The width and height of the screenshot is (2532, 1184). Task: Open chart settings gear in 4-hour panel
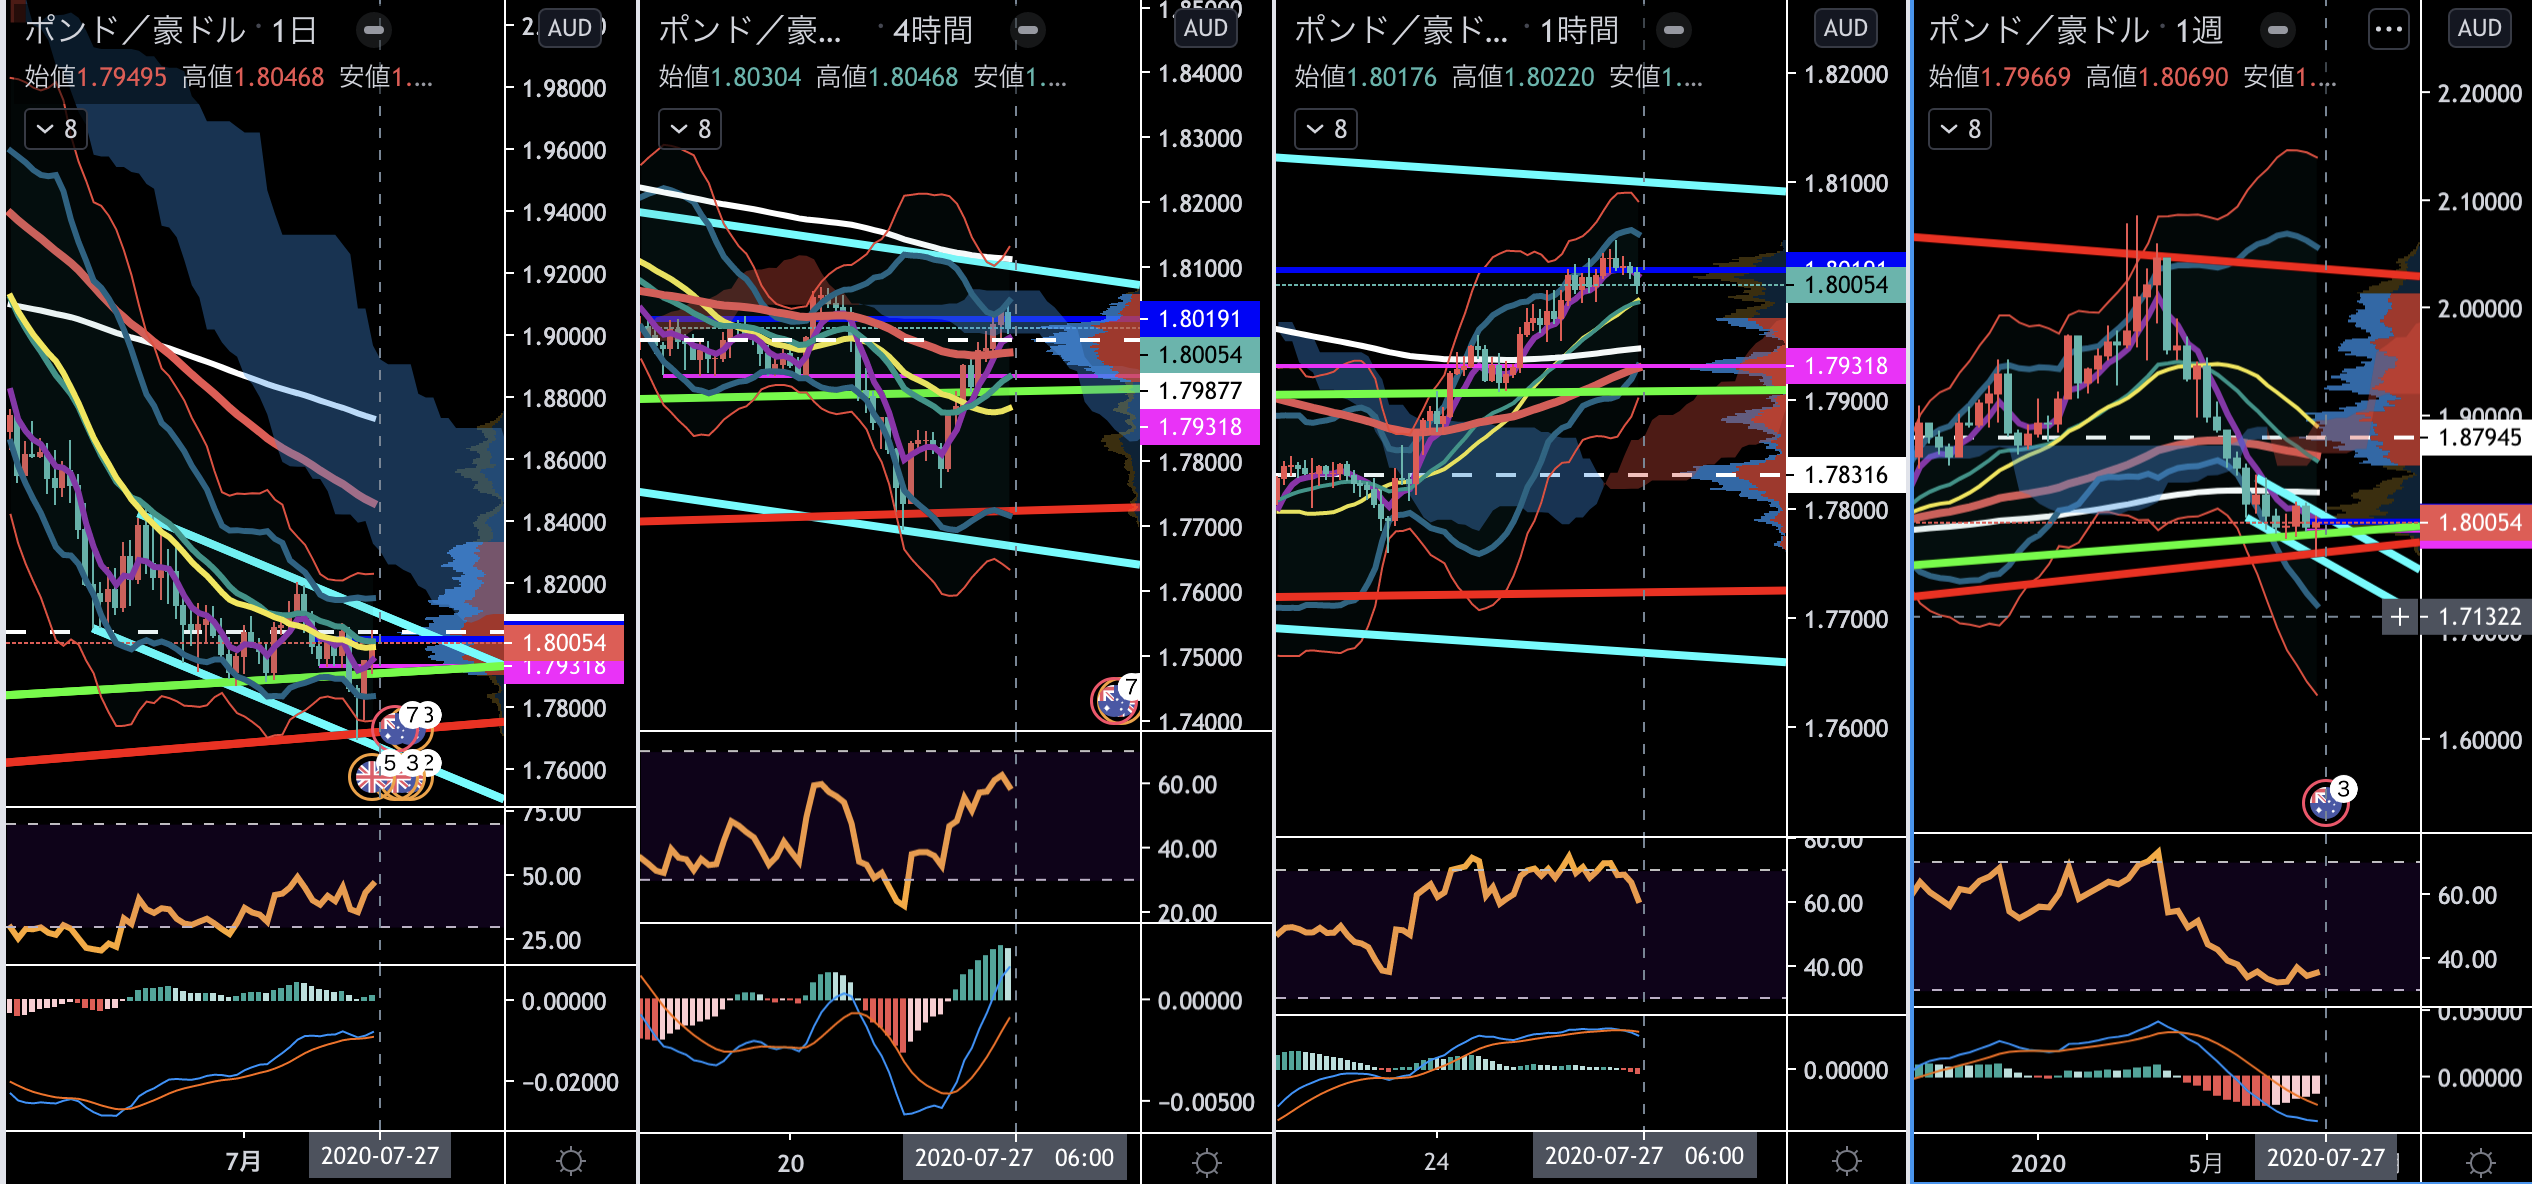click(1207, 1162)
